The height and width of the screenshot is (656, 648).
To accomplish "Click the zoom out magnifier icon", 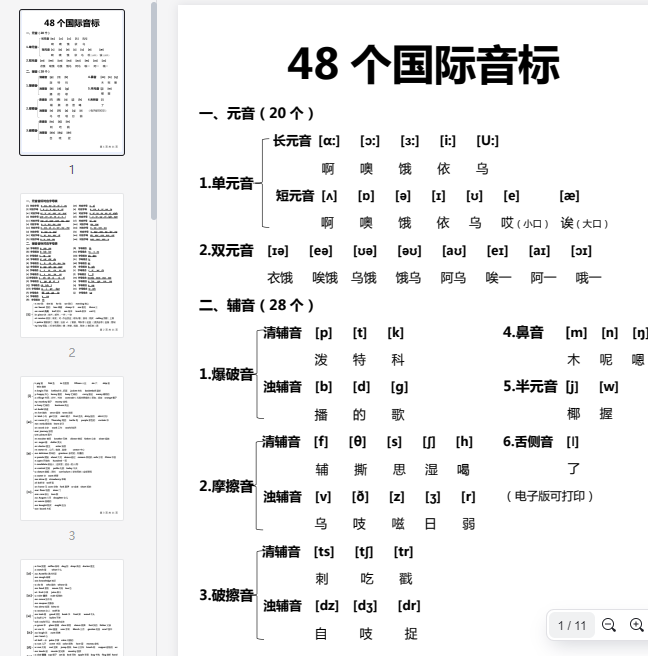I will [x=608, y=625].
